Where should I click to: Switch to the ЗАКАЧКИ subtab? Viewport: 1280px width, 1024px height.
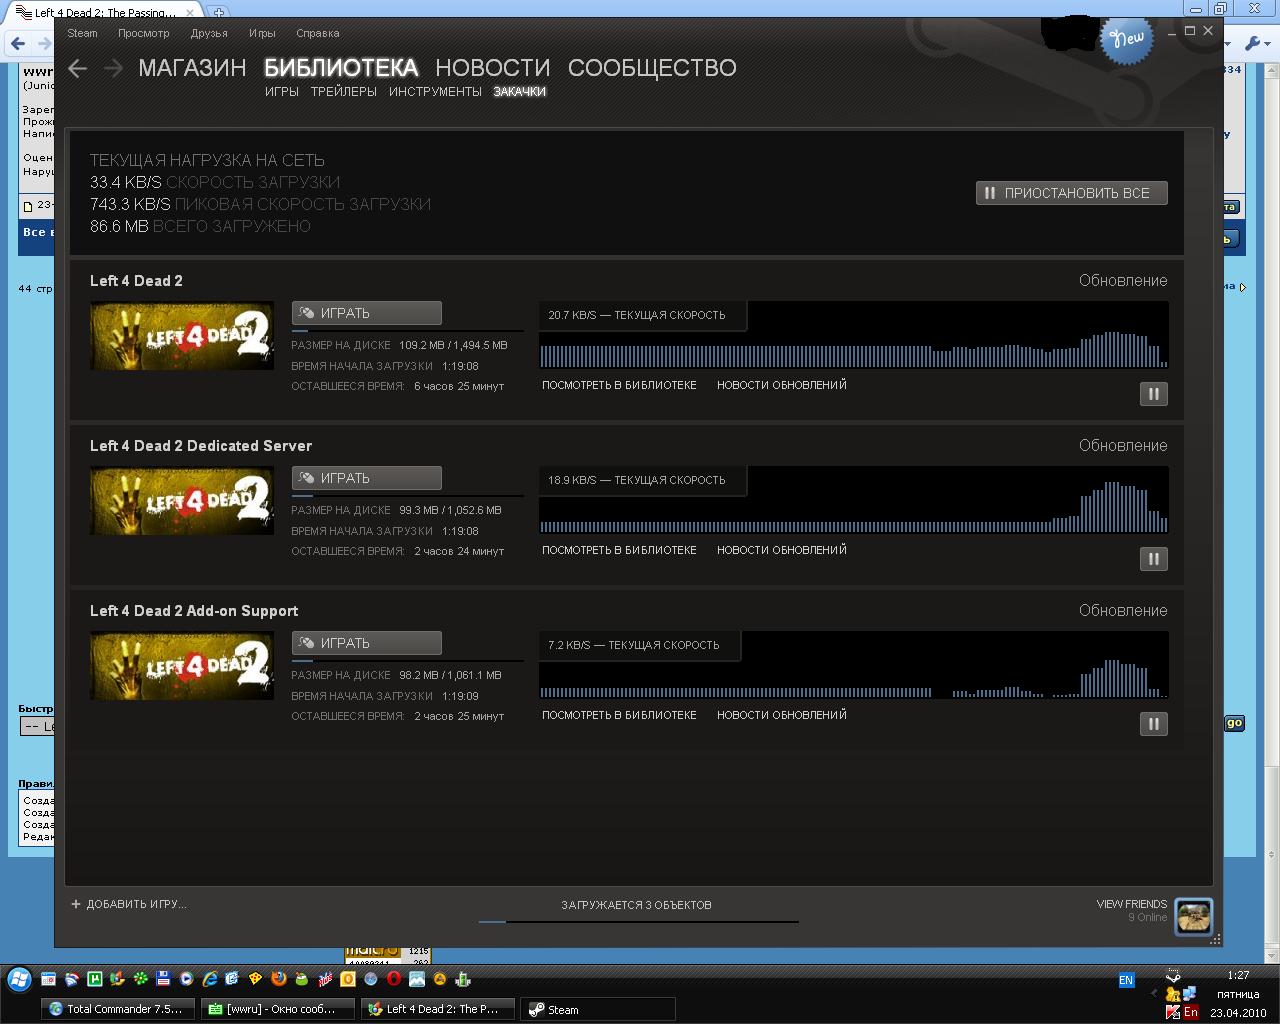pyautogui.click(x=519, y=91)
